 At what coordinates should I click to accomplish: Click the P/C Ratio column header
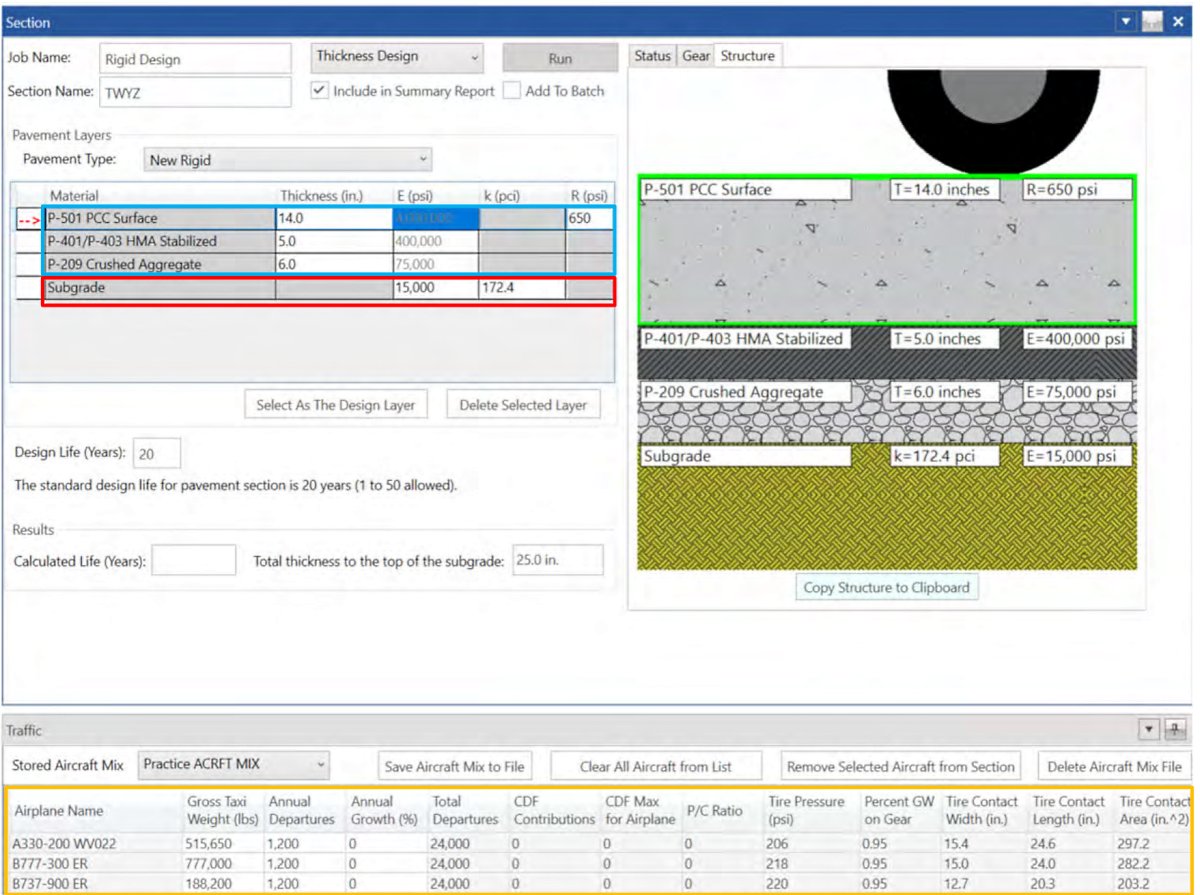click(x=722, y=810)
